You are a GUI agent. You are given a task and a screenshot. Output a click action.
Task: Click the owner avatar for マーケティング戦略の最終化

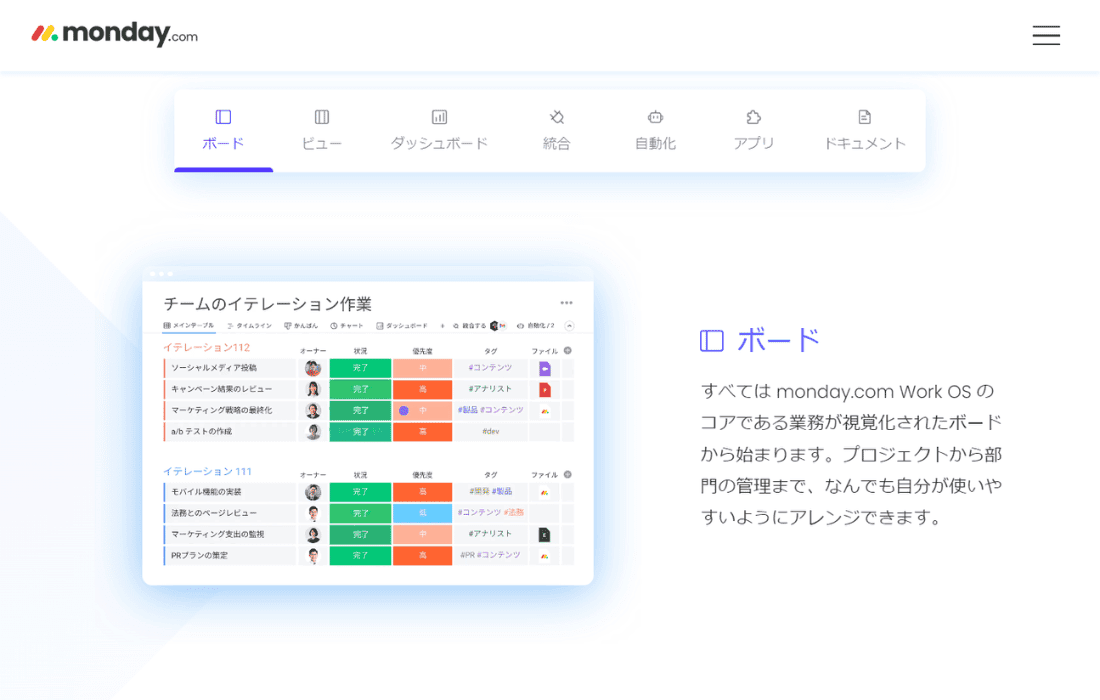[313, 410]
